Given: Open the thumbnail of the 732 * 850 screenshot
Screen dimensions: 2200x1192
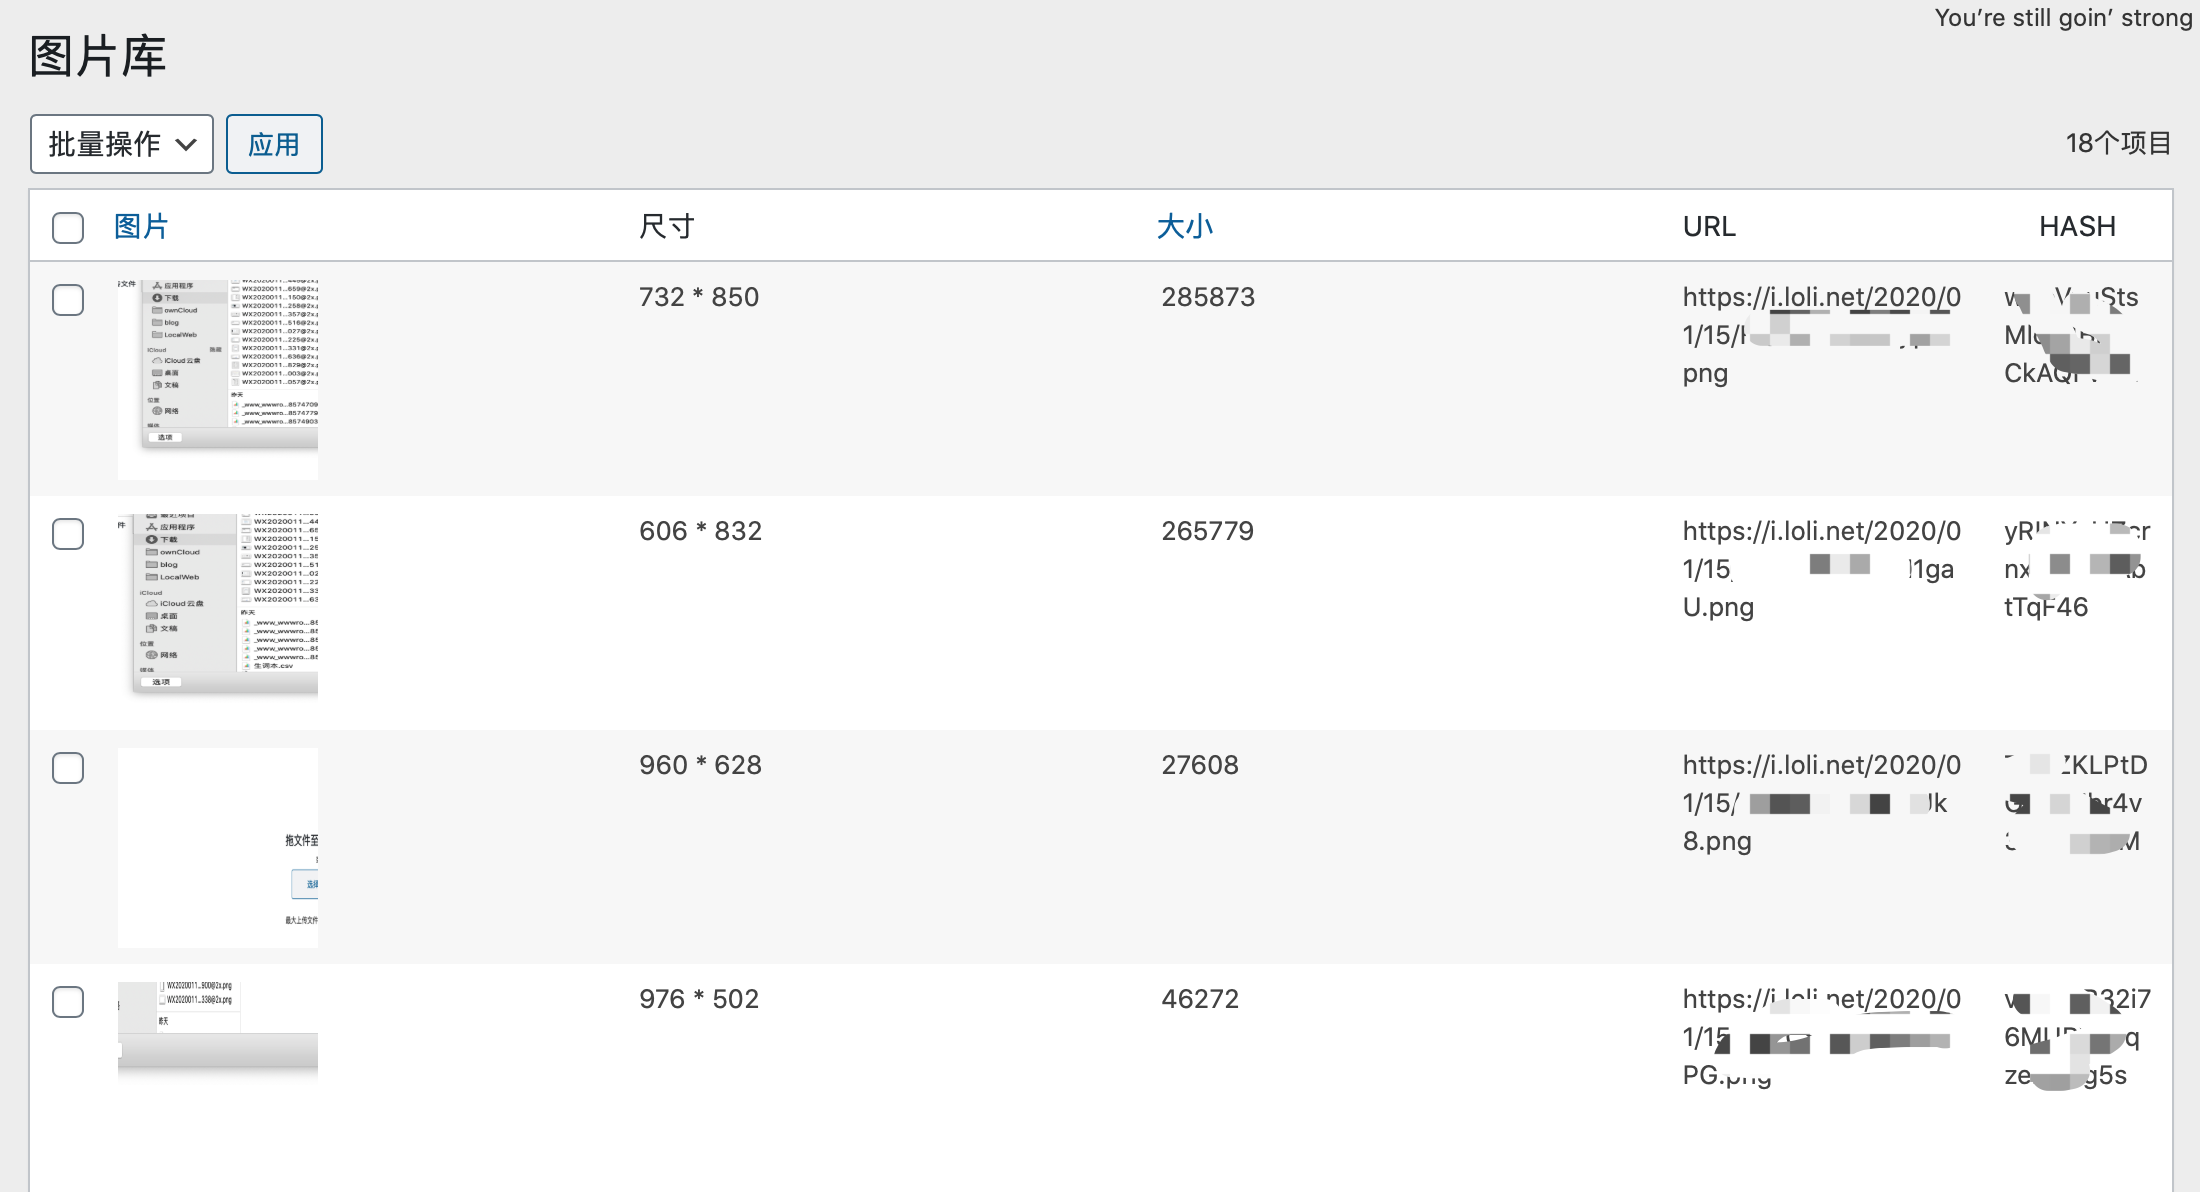Looking at the screenshot, I should coord(218,378).
